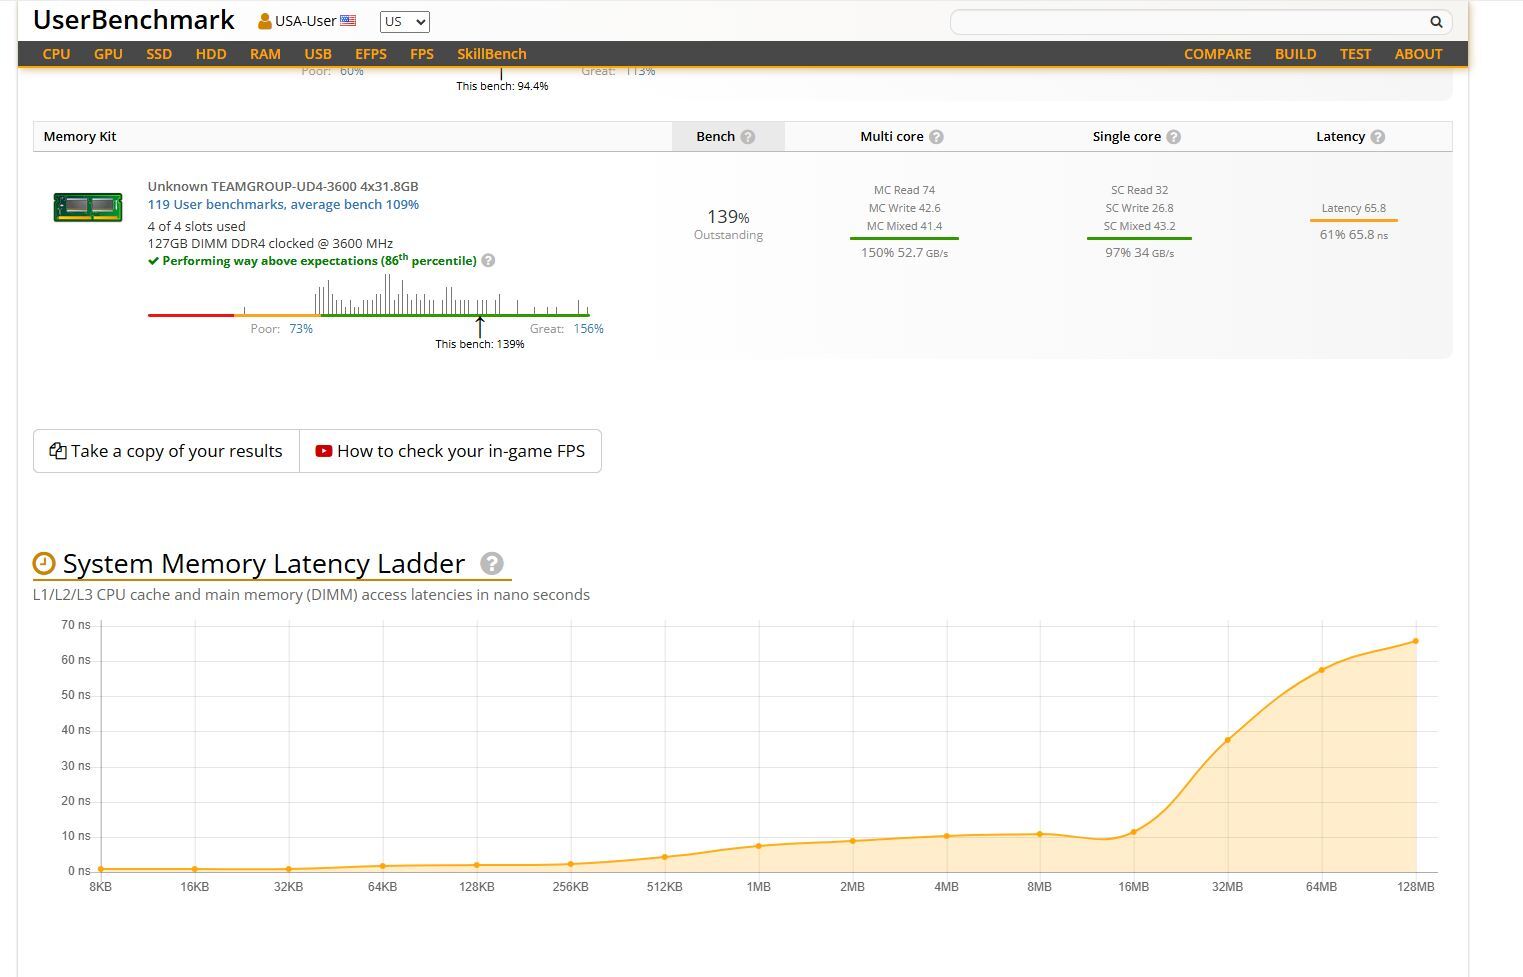Open the GPU menu
Image resolution: width=1523 pixels, height=977 pixels.
pos(108,54)
